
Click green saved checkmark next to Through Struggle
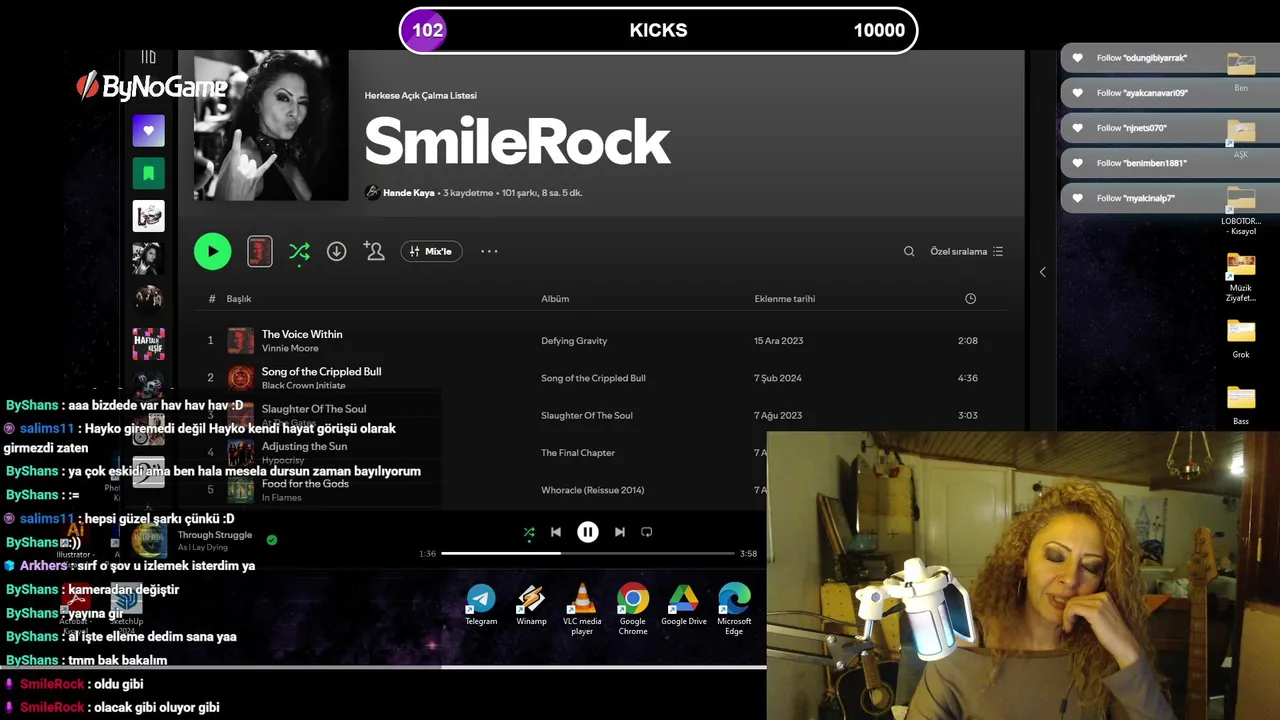[272, 540]
